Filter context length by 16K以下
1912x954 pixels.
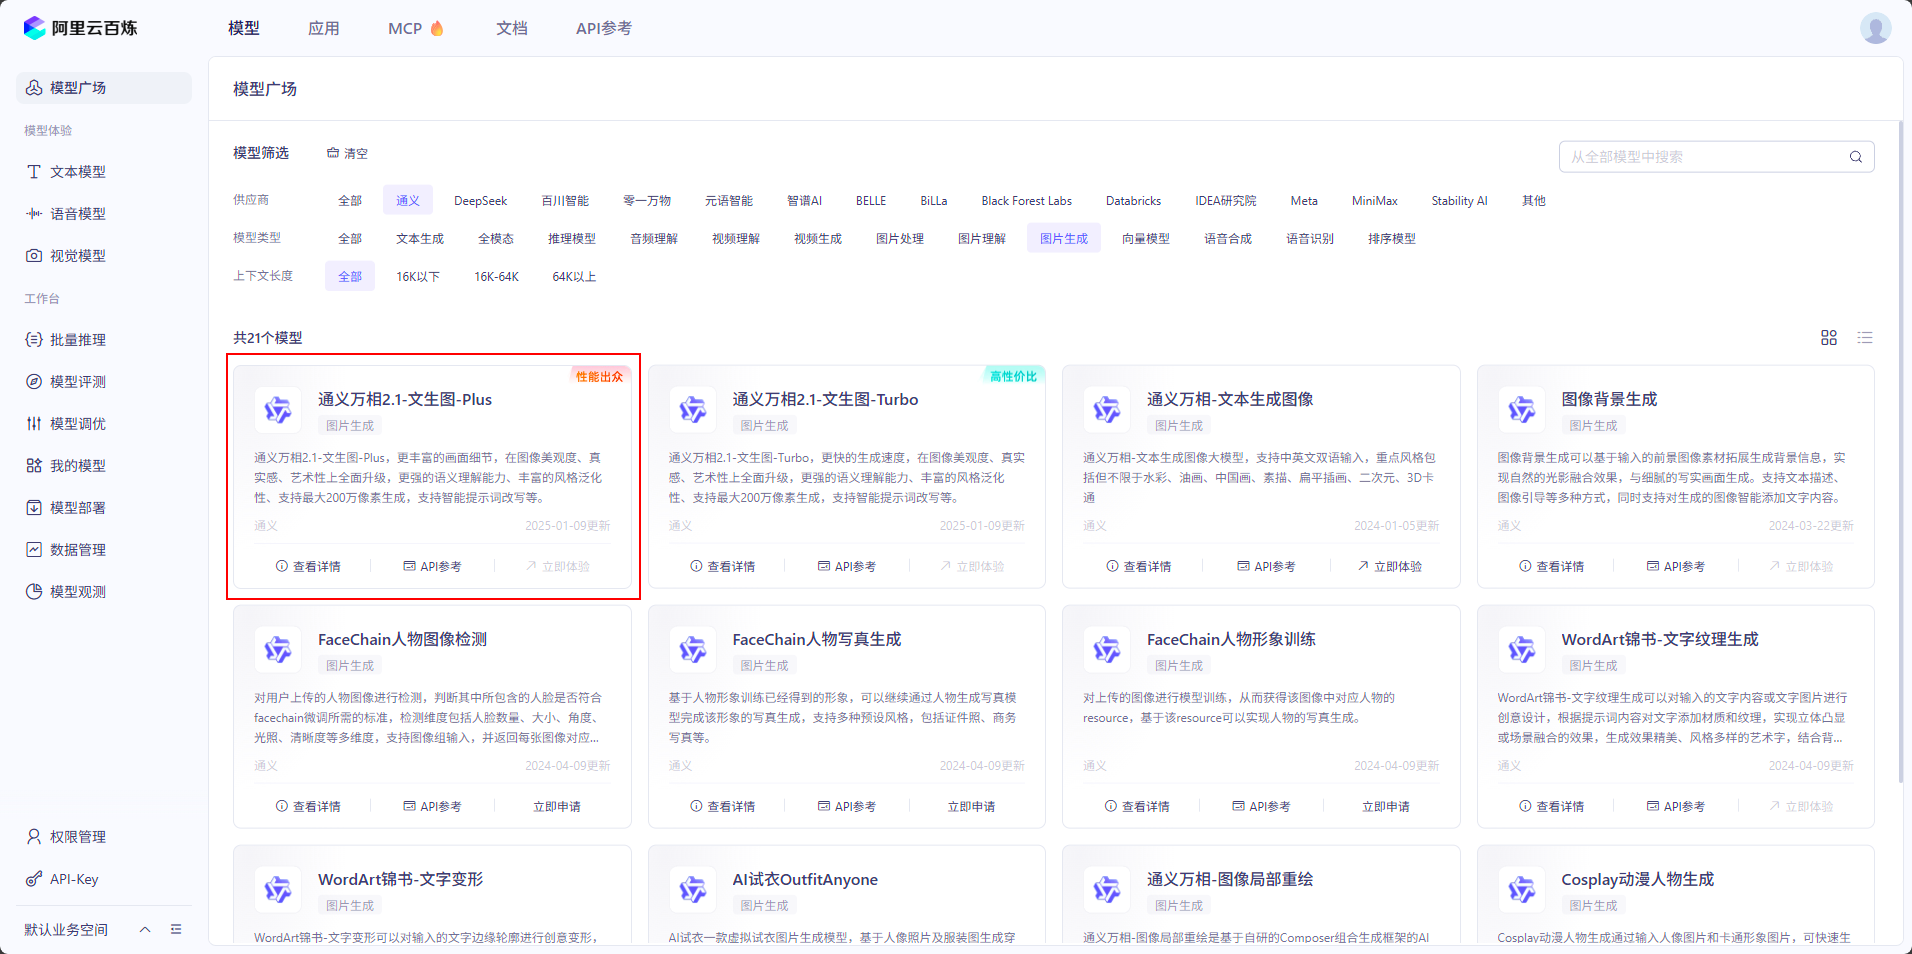pos(418,277)
